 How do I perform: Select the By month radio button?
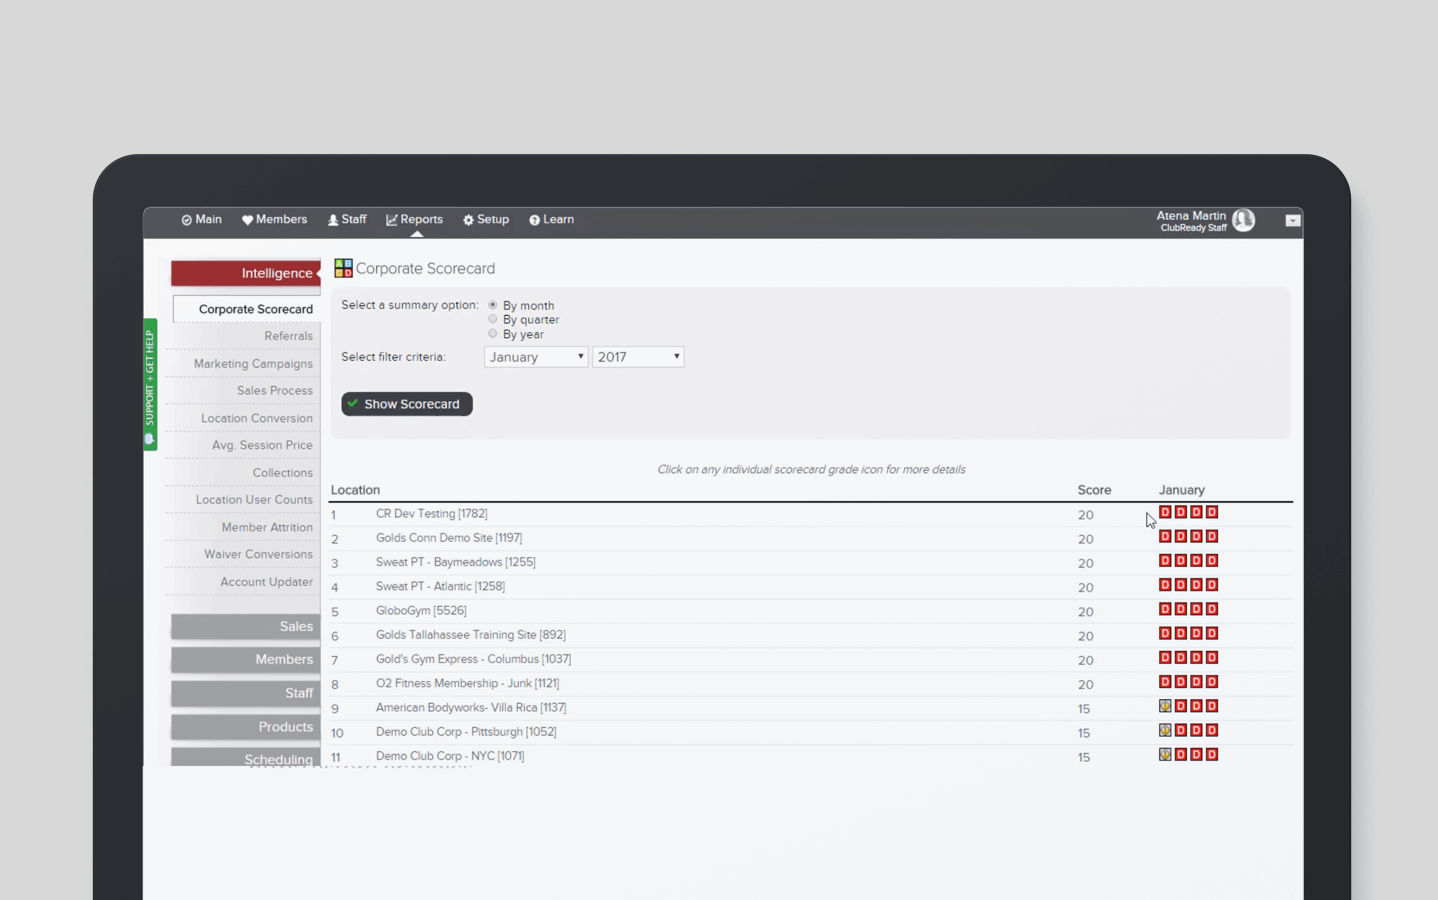click(493, 305)
